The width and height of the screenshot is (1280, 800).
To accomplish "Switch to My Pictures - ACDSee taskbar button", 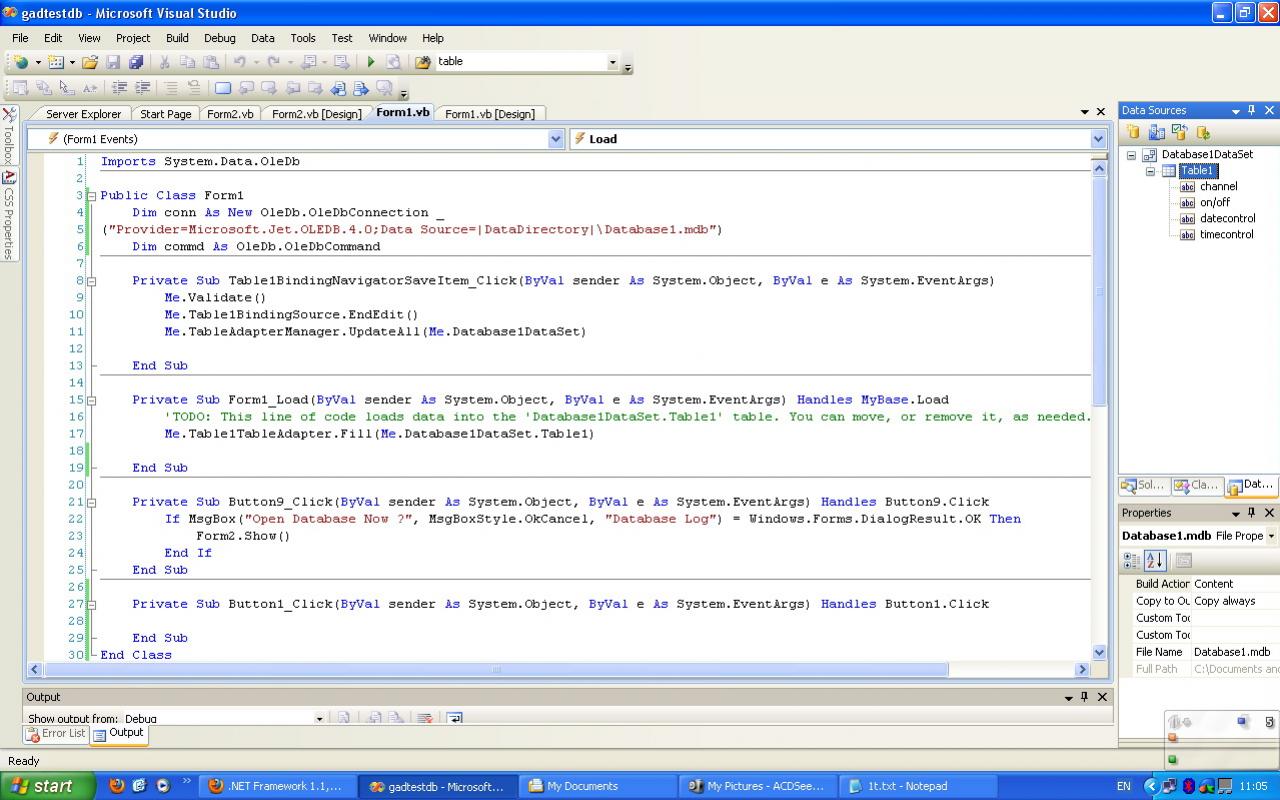I will click(758, 786).
